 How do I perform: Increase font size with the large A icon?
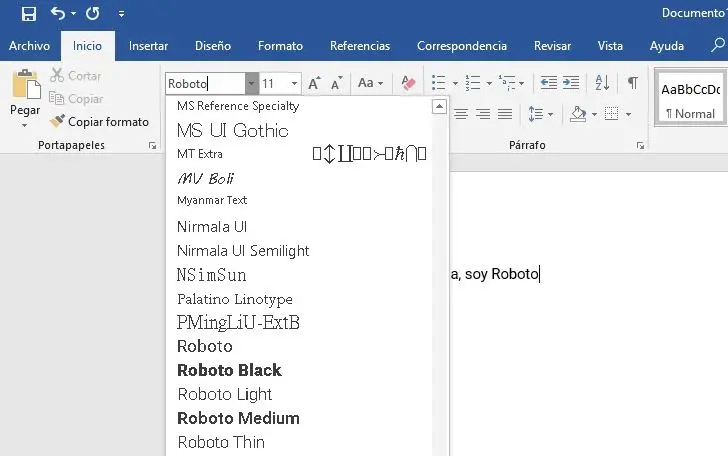coord(314,84)
